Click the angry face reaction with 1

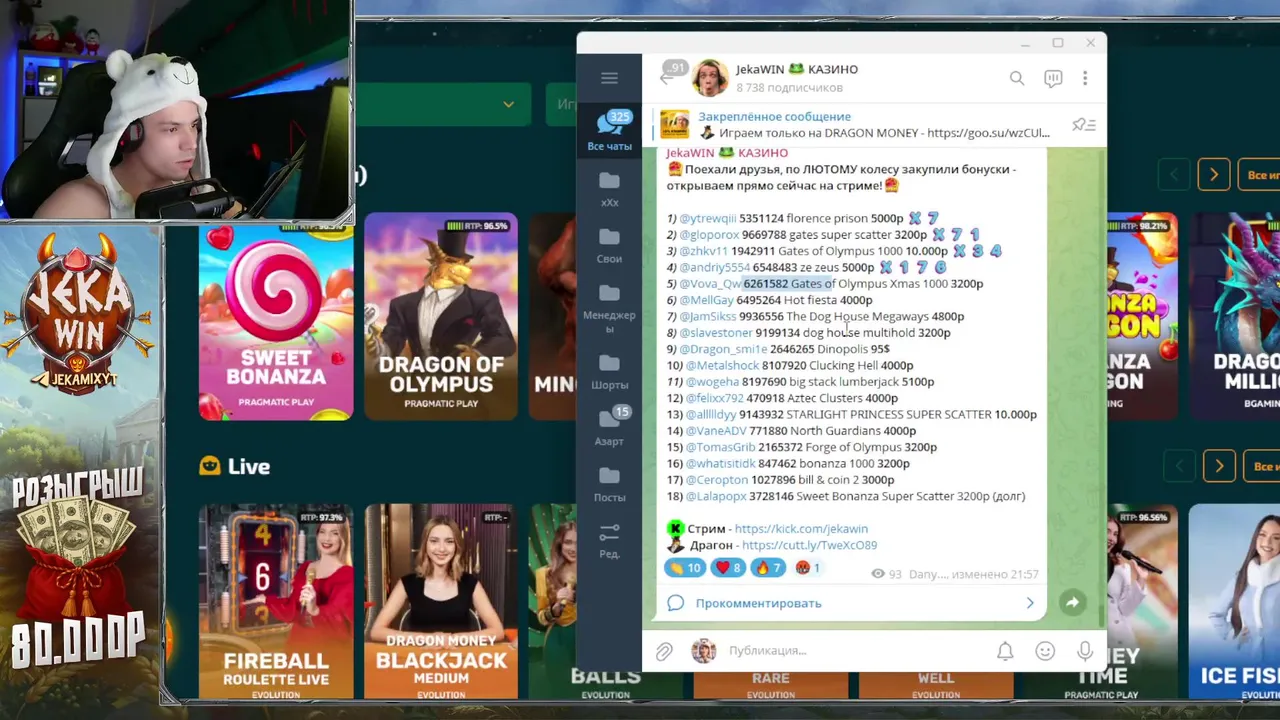pos(807,568)
